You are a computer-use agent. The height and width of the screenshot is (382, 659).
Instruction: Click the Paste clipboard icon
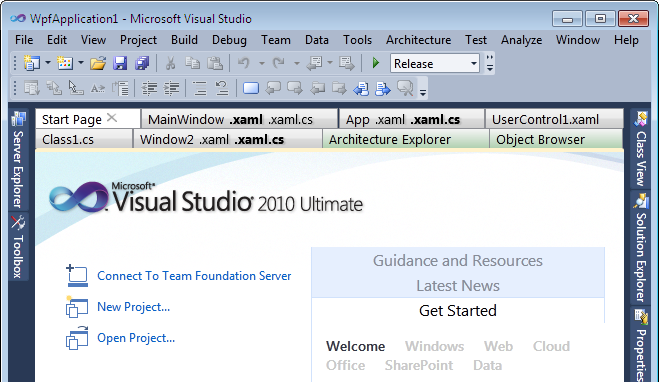(215, 63)
